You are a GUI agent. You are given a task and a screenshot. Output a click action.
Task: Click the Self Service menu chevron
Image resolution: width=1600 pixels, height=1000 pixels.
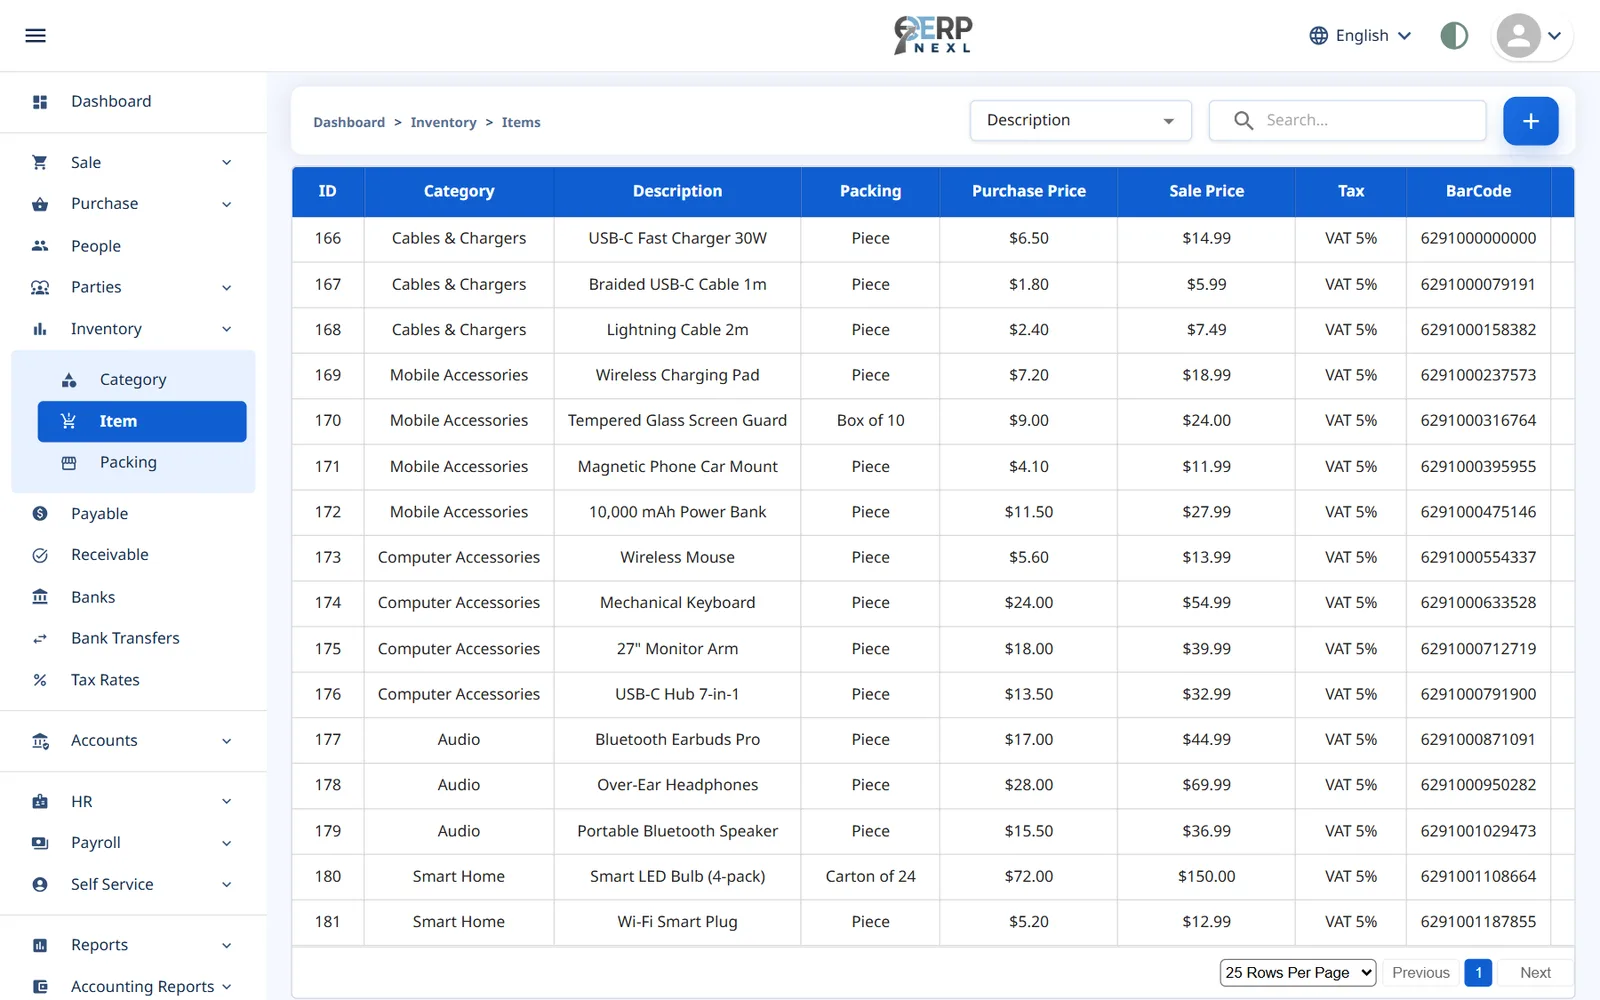coord(227,885)
